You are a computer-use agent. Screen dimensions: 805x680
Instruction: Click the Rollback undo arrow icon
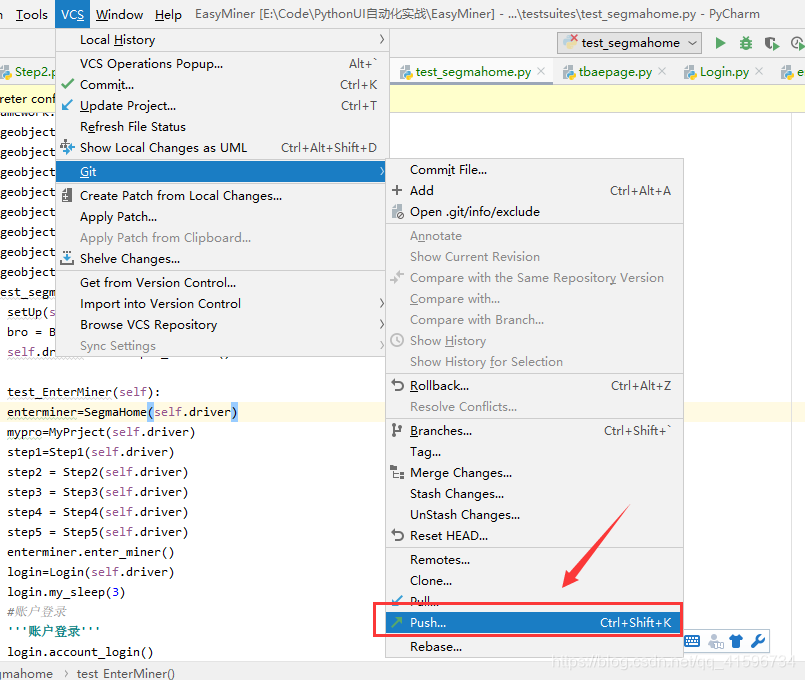(397, 385)
